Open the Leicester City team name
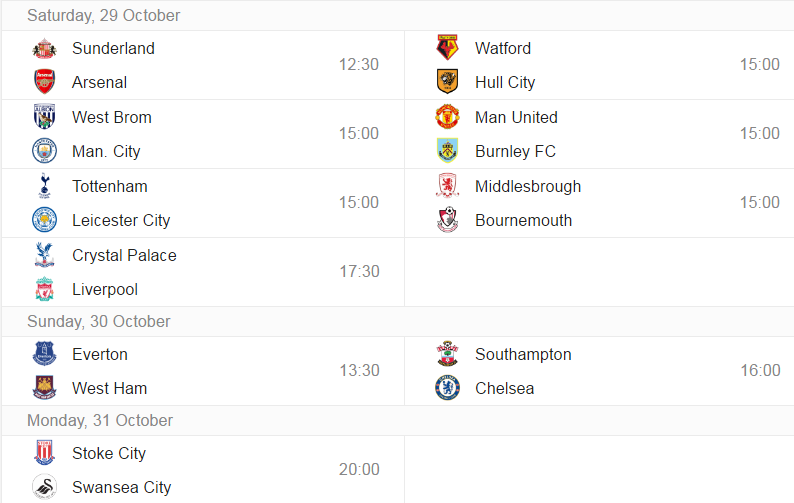 coord(121,221)
